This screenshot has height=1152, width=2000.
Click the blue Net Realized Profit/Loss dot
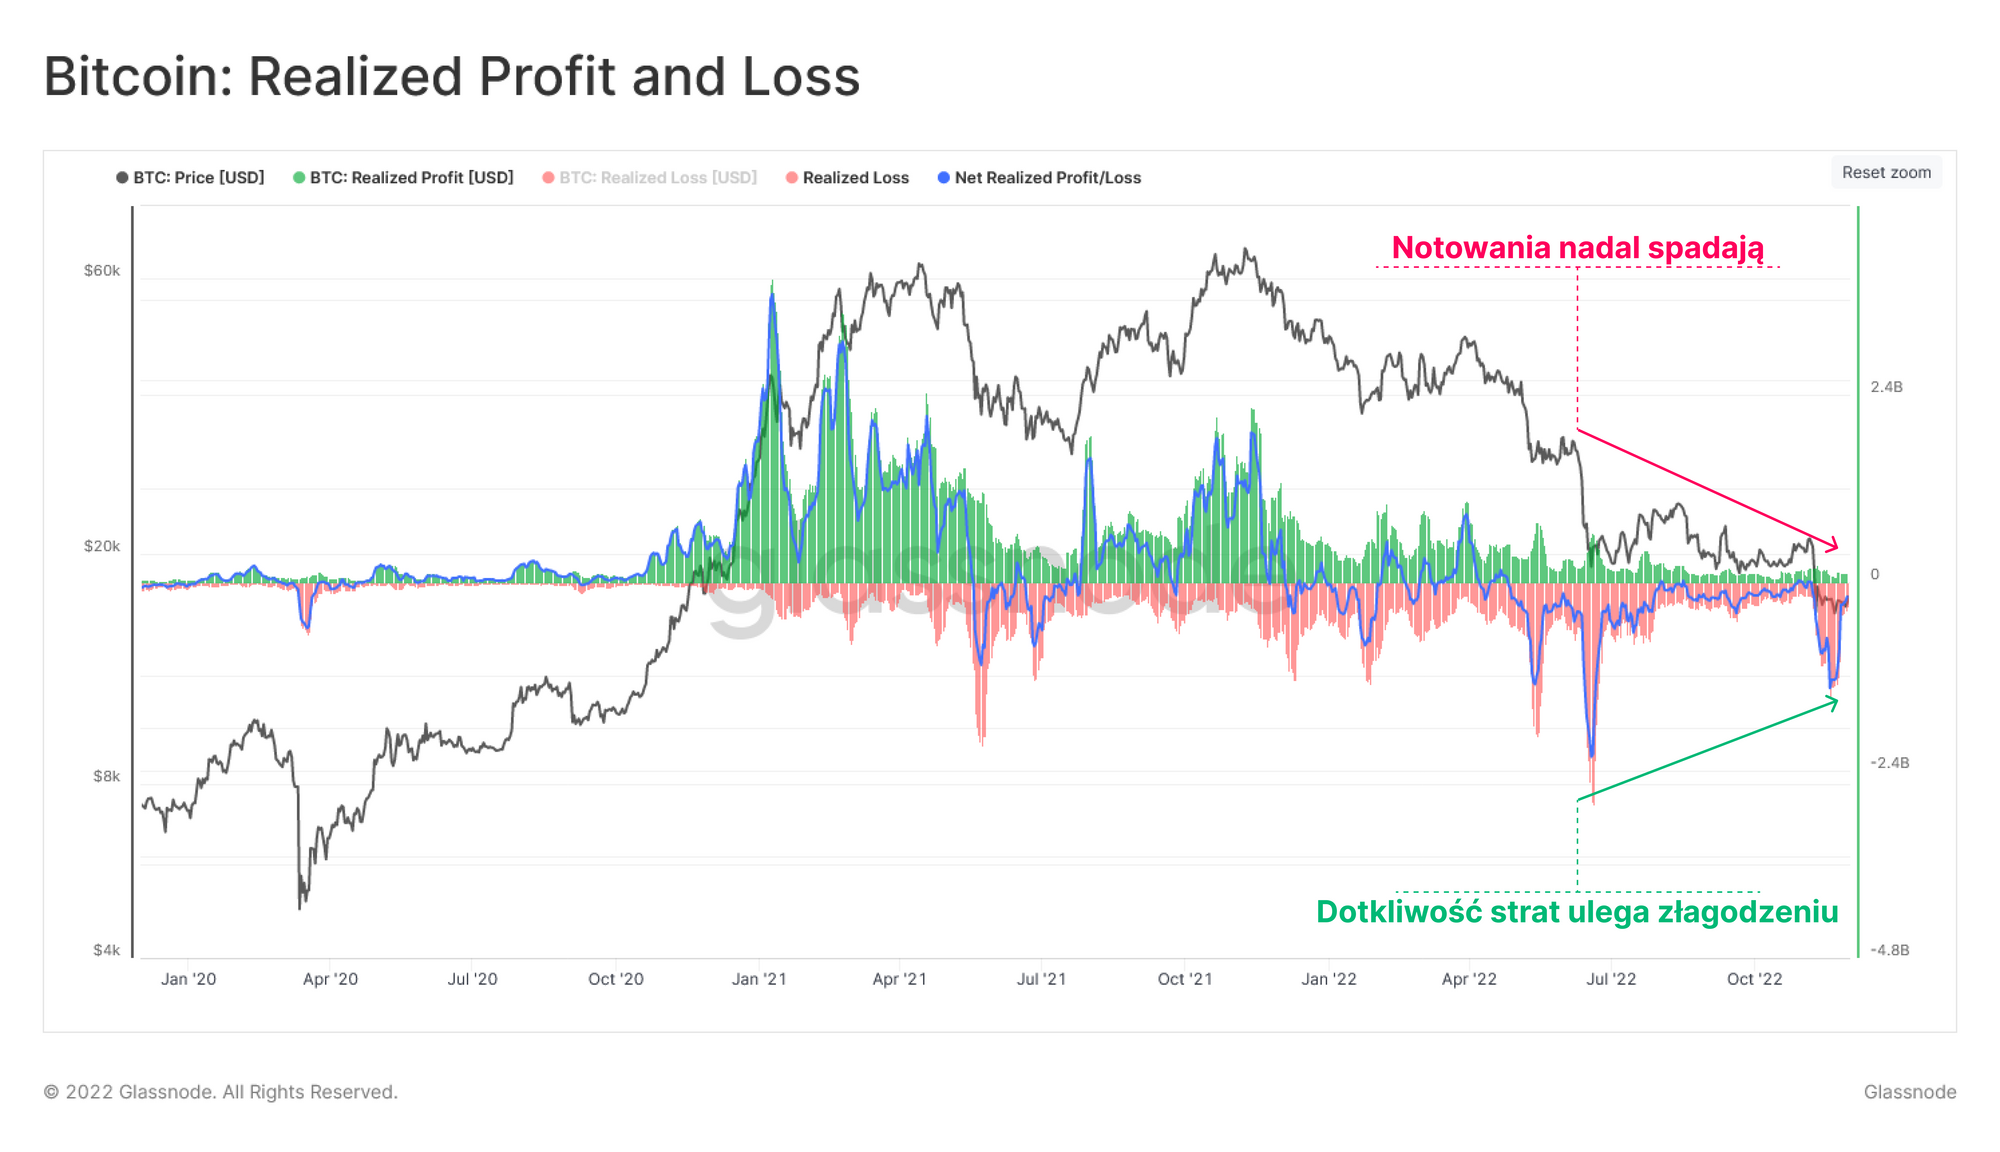[943, 177]
